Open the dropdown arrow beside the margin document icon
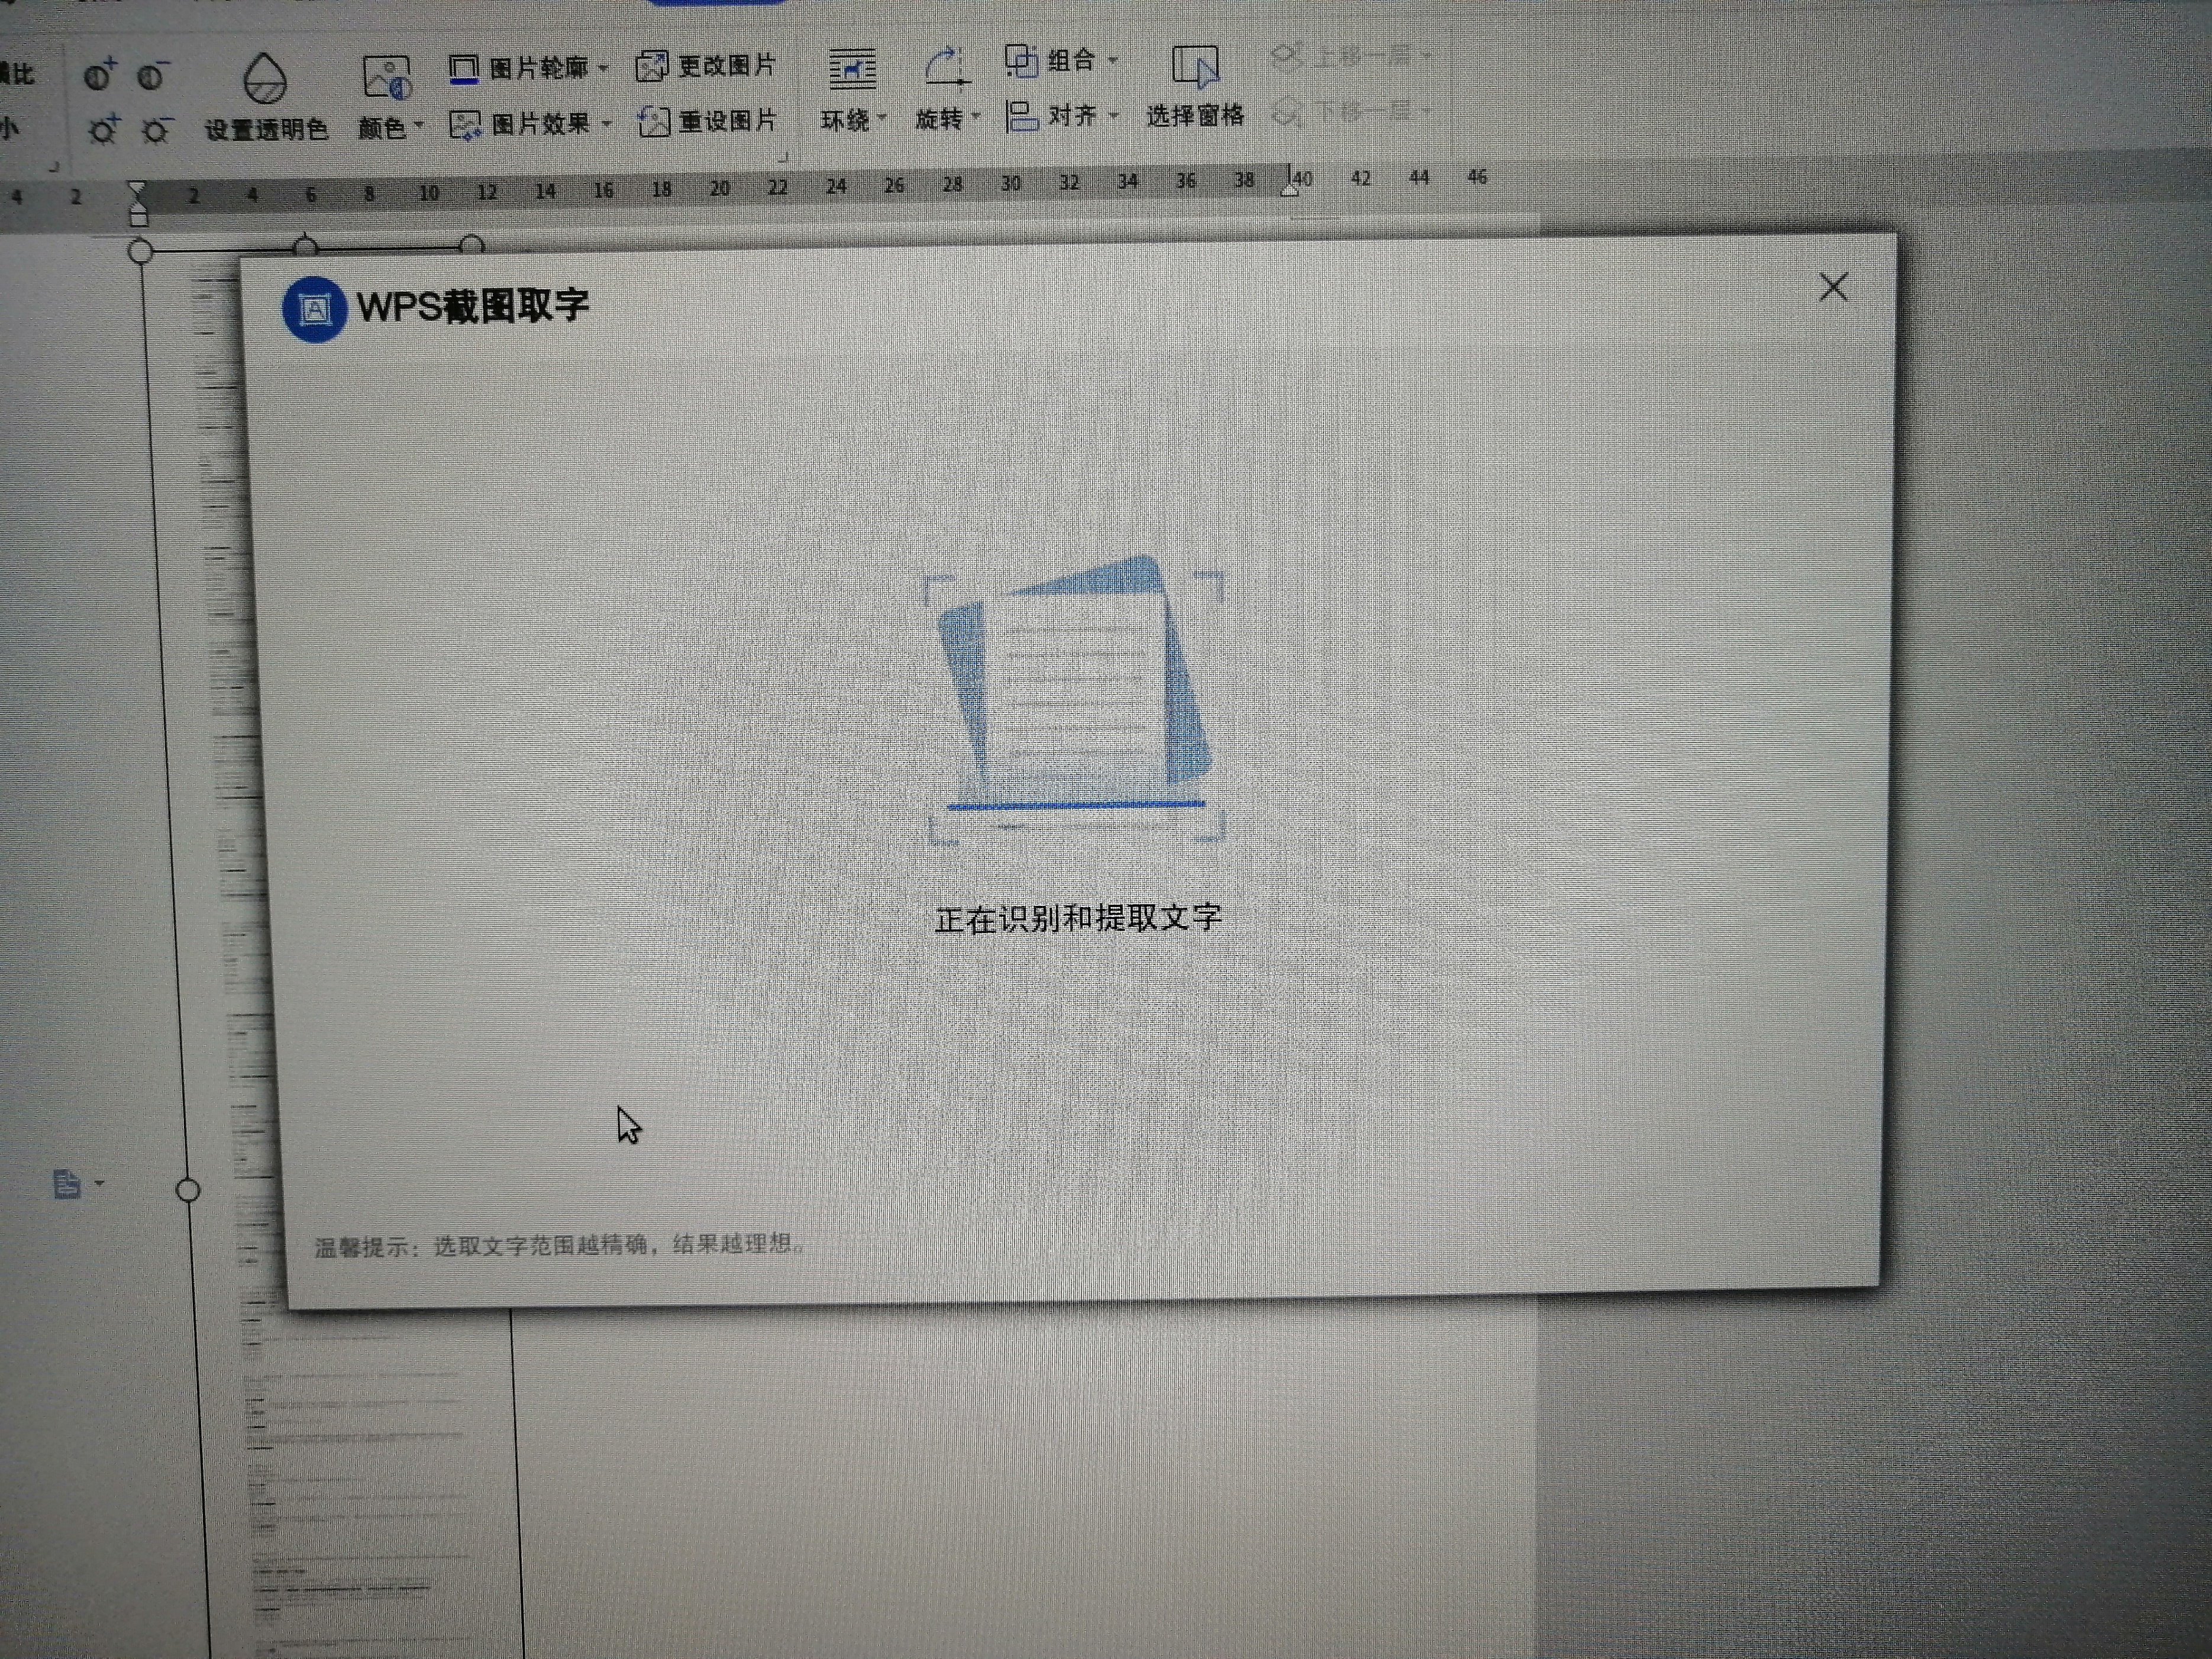Screen dimensions: 2212x1659 99,1183
